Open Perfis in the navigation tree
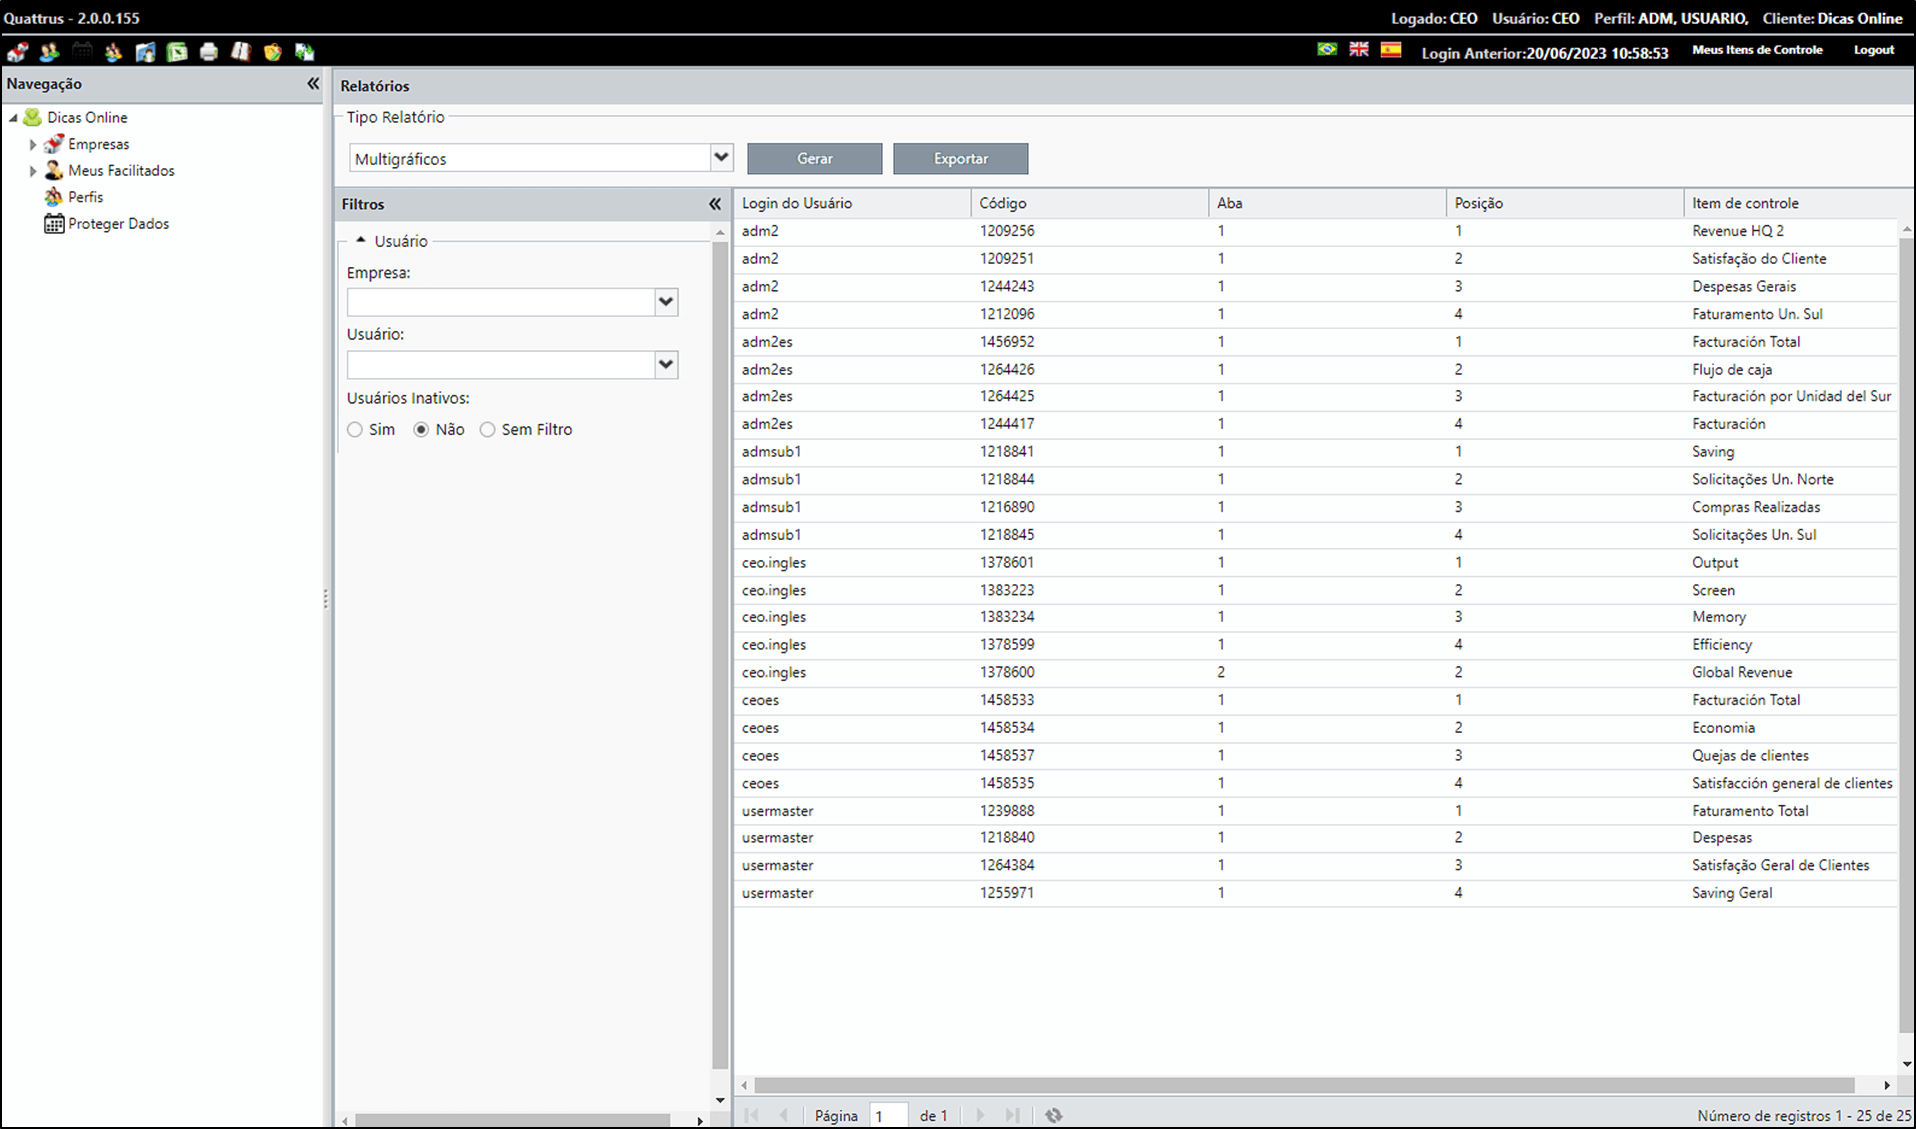 86,197
